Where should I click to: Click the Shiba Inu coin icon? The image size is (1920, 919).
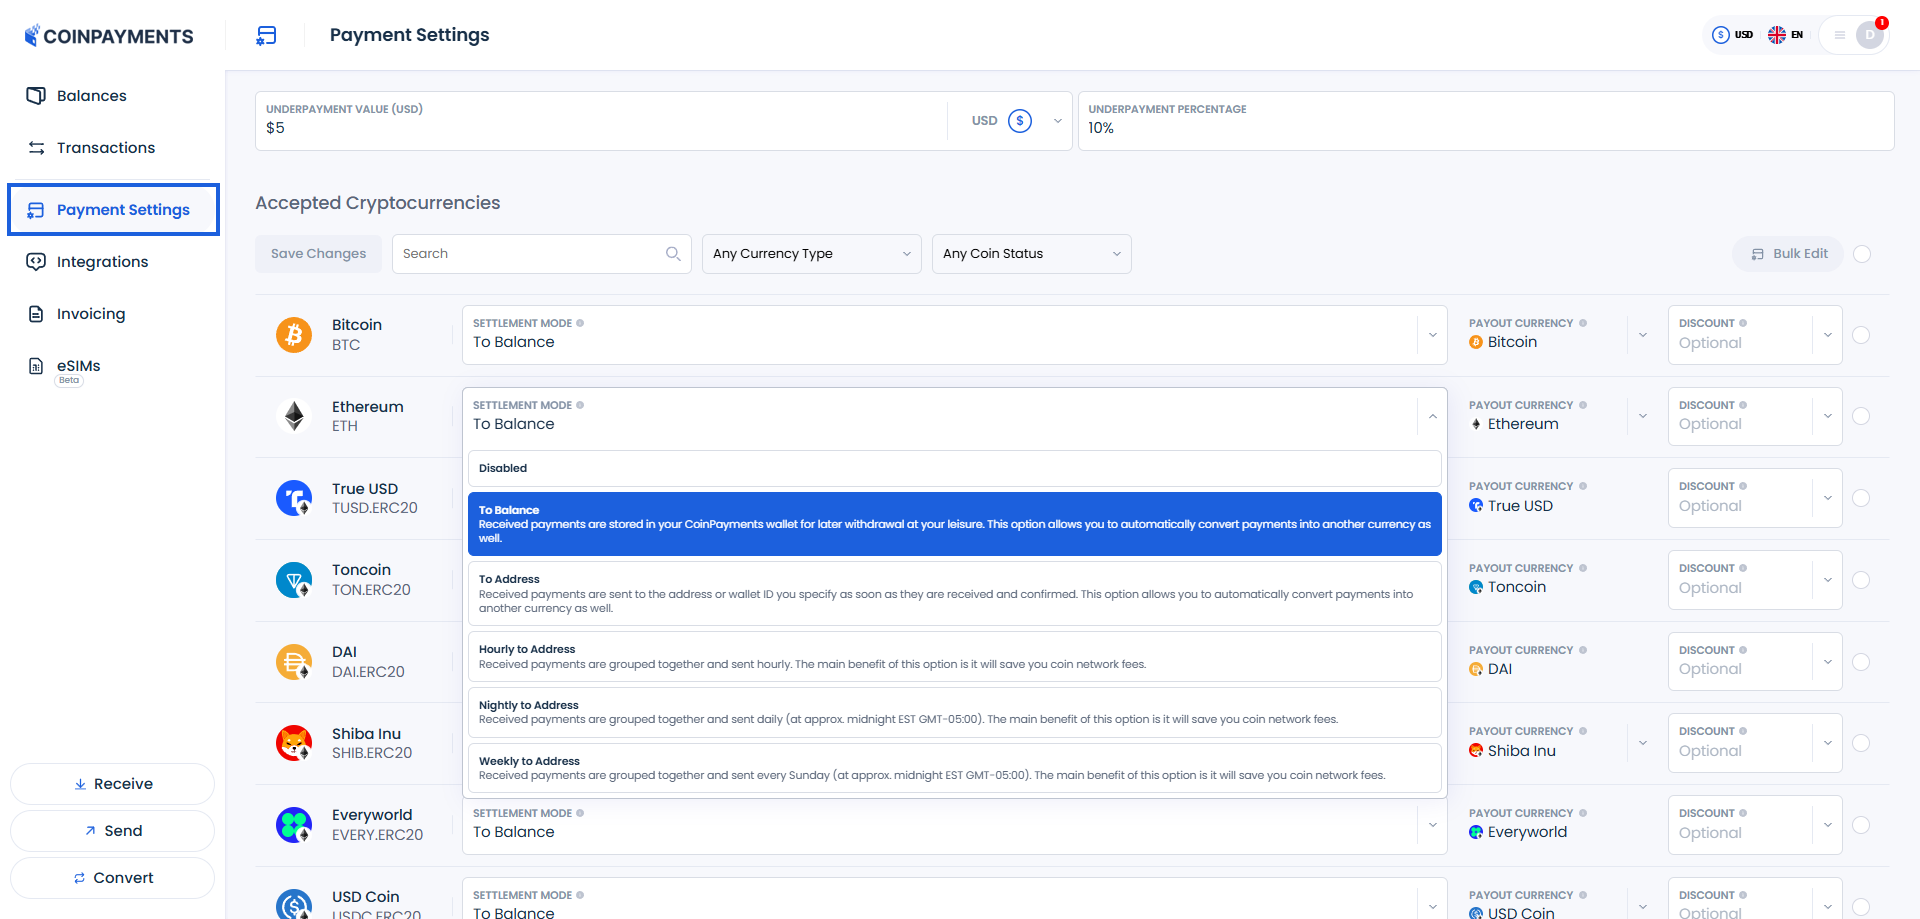293,743
